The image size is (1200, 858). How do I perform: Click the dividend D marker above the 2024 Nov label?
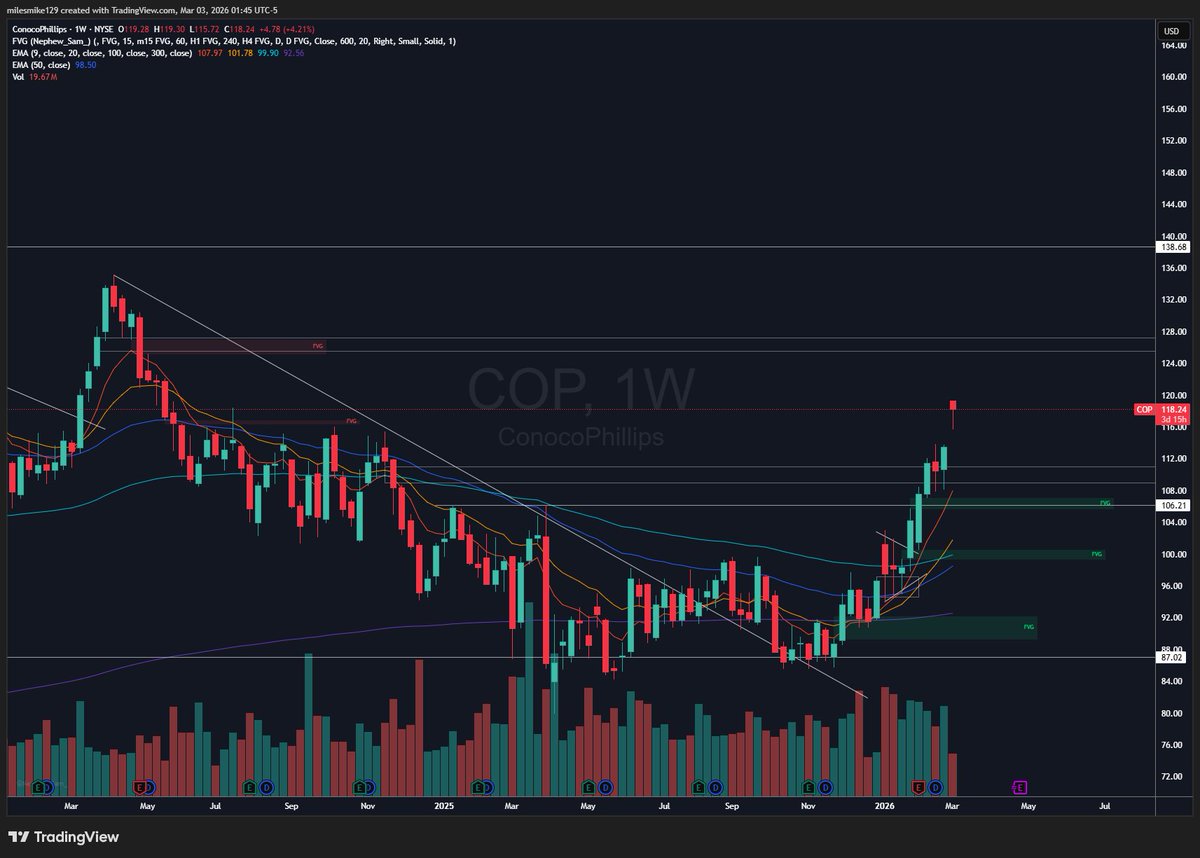coord(371,787)
